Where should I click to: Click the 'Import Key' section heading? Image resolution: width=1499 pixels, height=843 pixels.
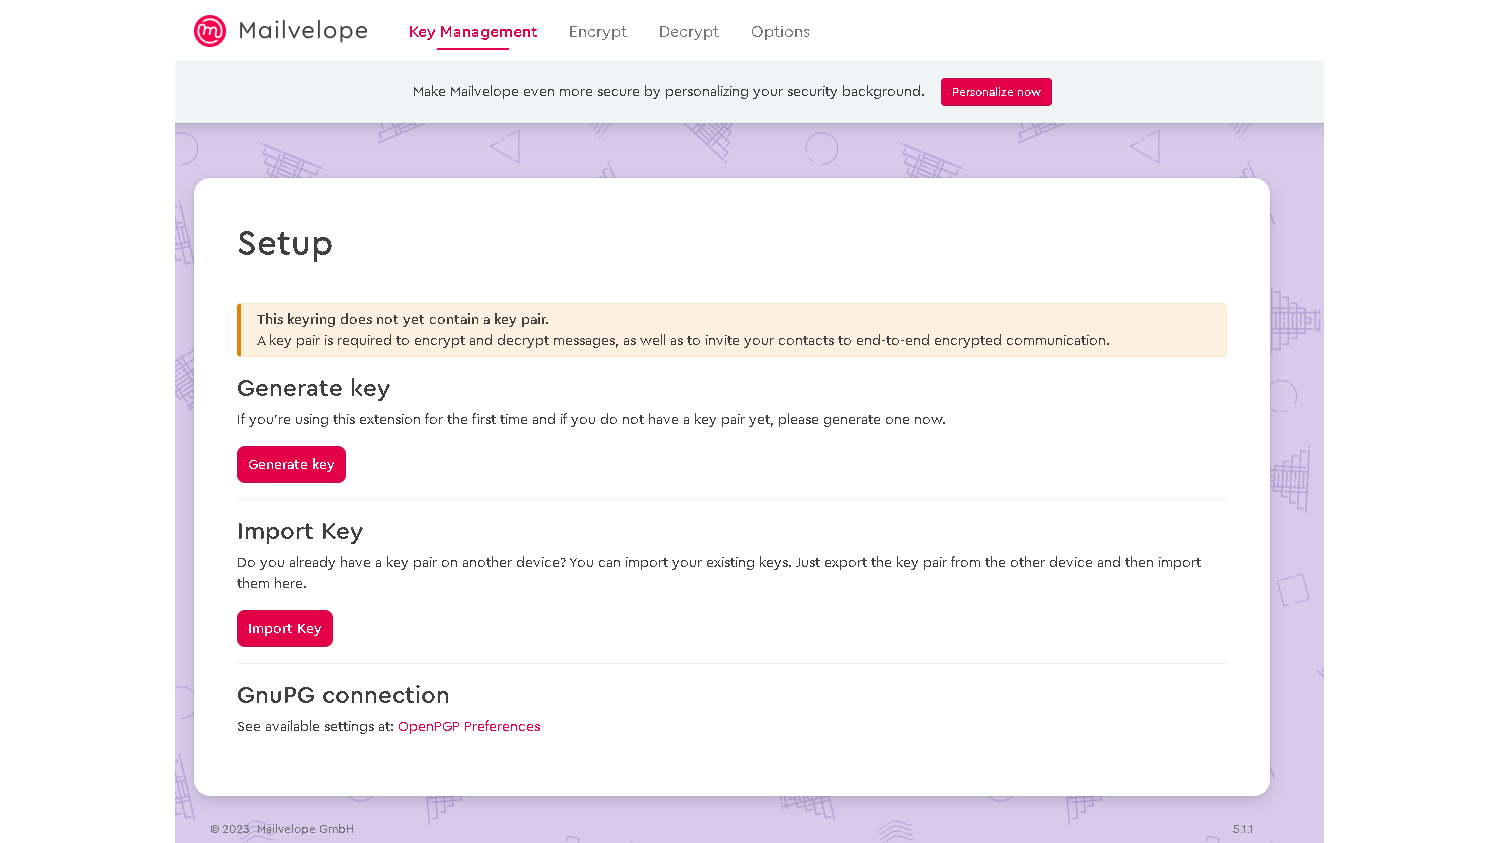(300, 532)
